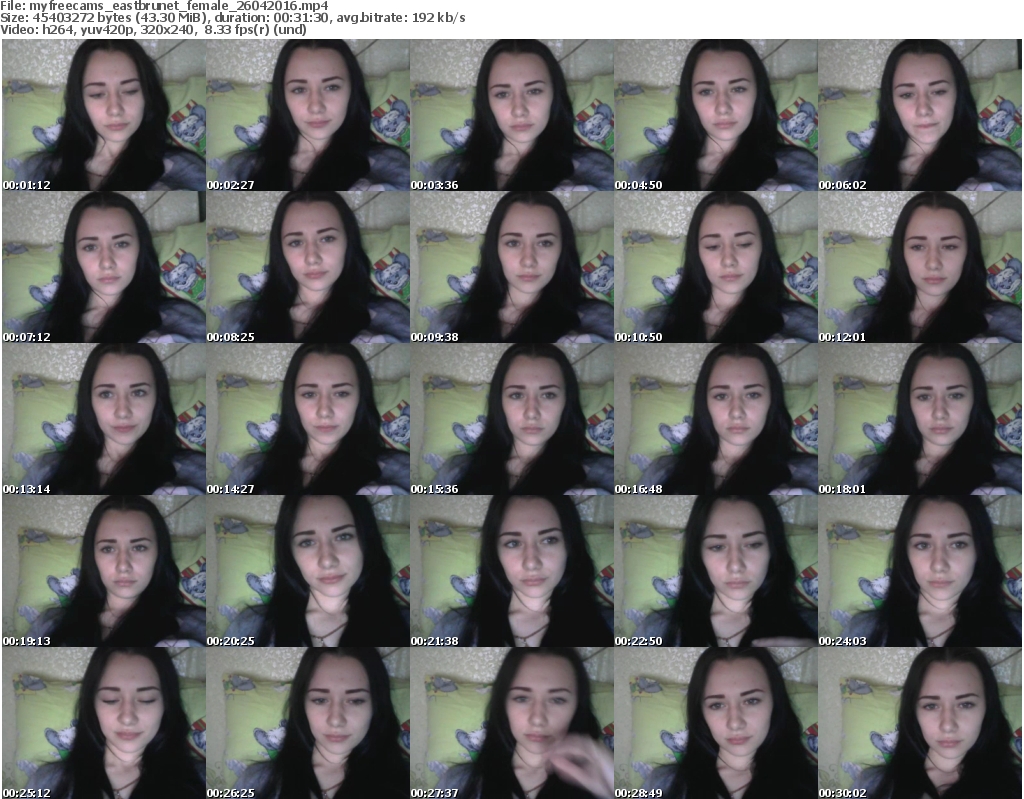Pick the frame stamped 00:15:36

[x=512, y=419]
